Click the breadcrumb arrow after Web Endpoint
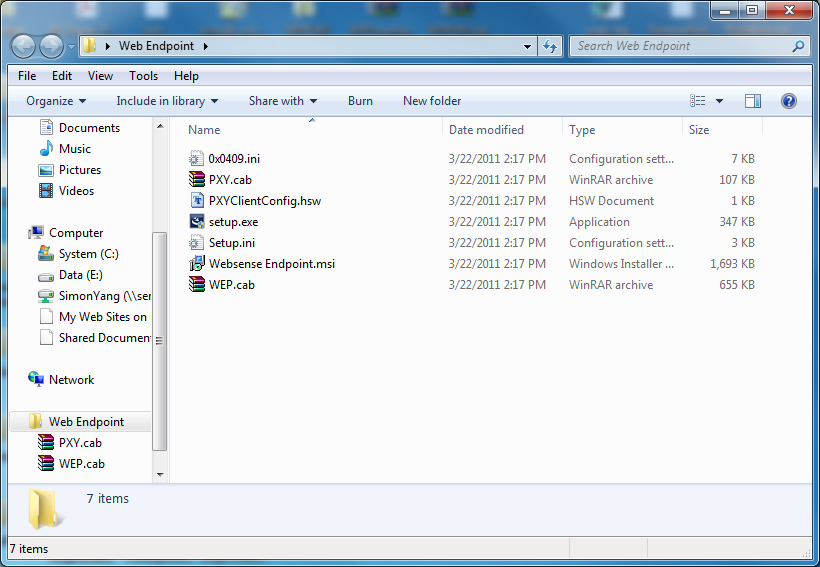The height and width of the screenshot is (567, 820). click(206, 47)
